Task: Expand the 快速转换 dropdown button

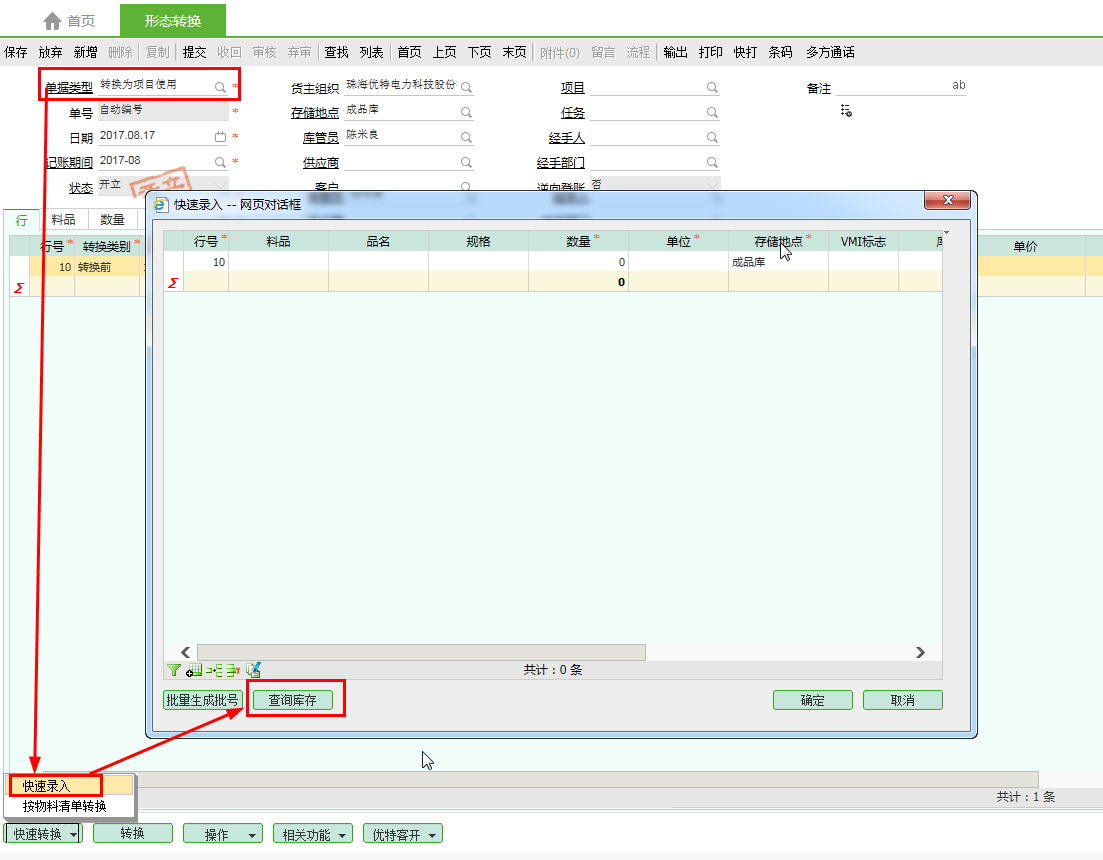Action: point(74,834)
